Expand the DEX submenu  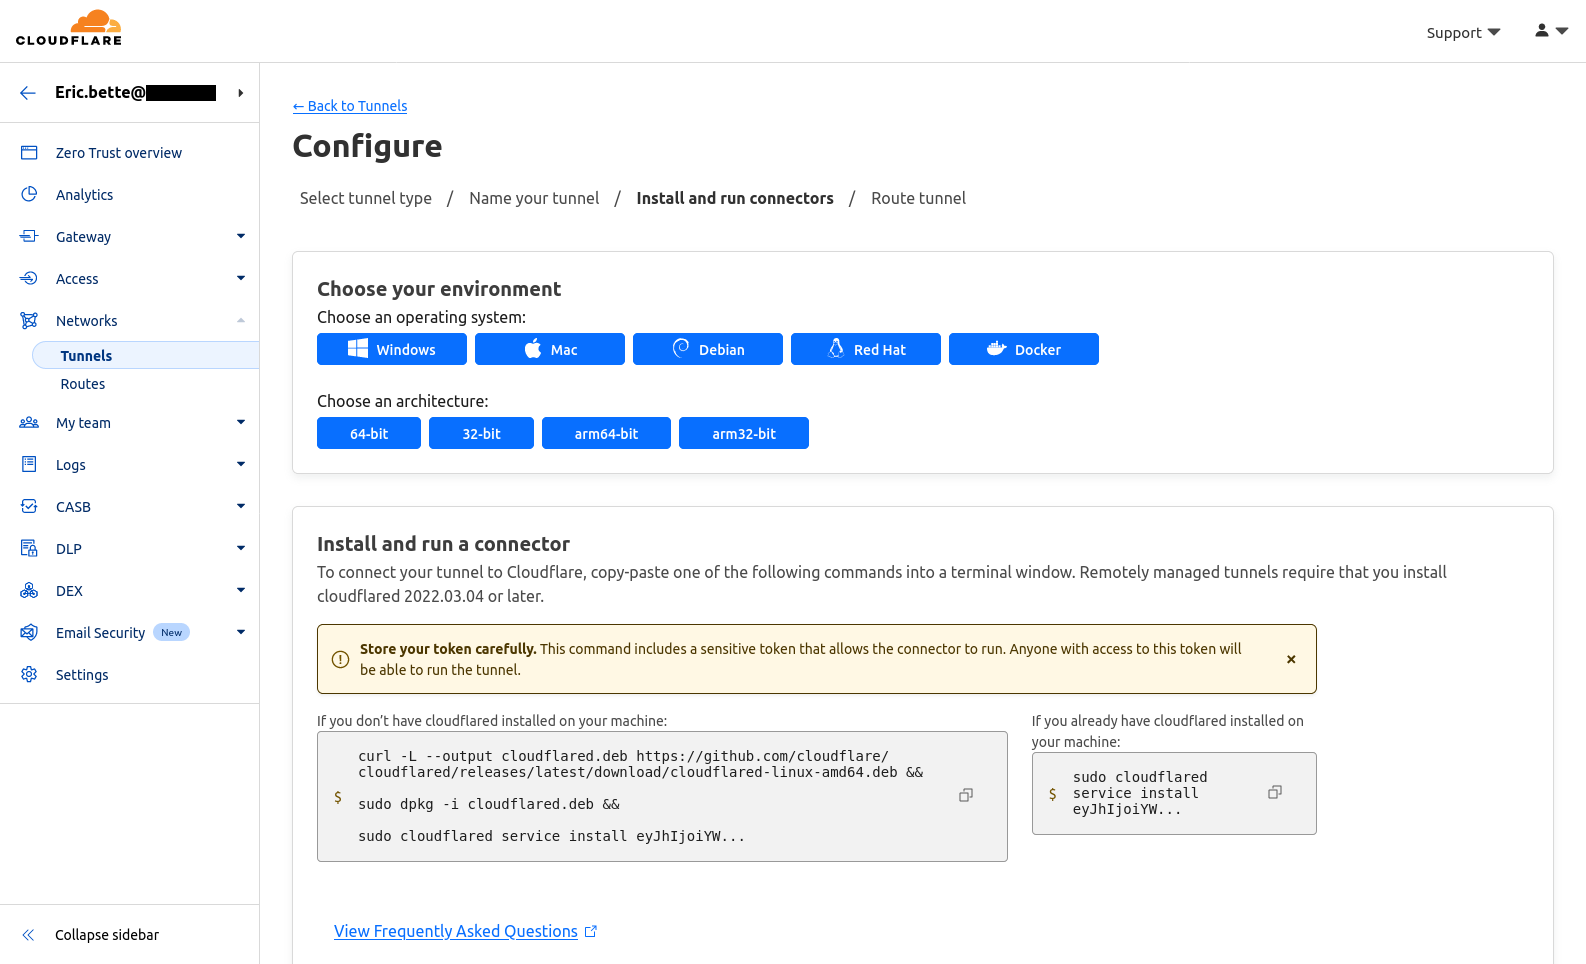coord(241,591)
